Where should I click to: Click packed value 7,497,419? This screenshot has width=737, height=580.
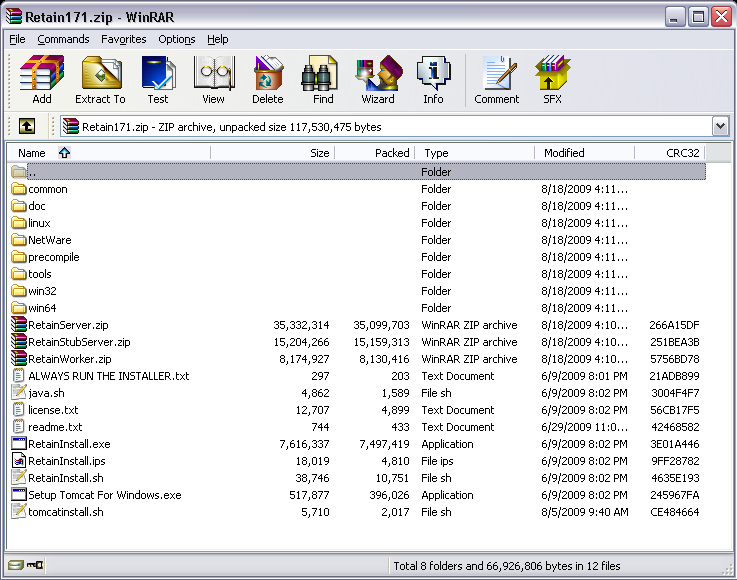(x=384, y=444)
